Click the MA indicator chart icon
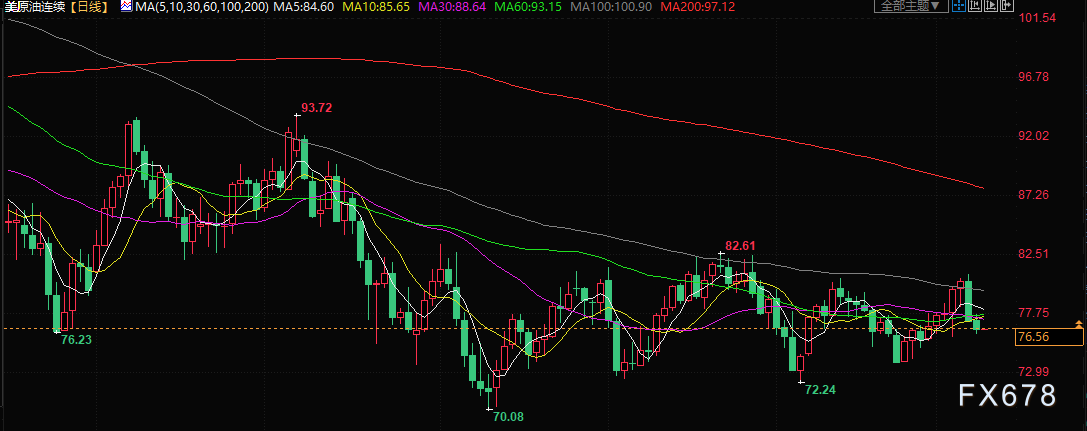This screenshot has width=1087, height=431. coord(127,6)
